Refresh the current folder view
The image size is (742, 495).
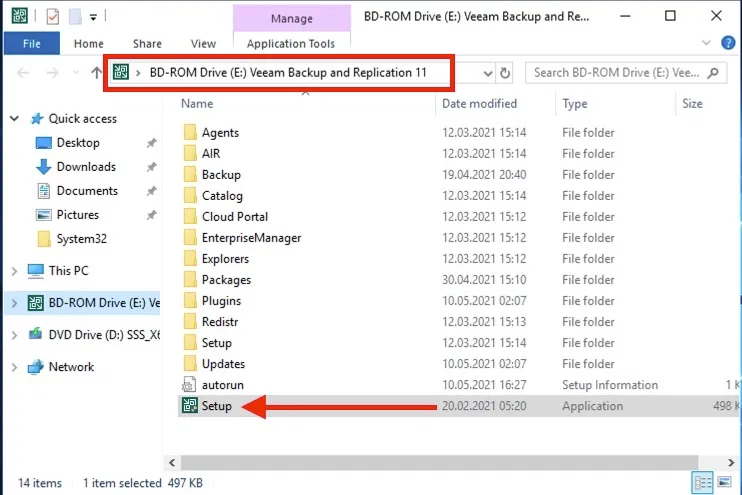pyautogui.click(x=505, y=73)
